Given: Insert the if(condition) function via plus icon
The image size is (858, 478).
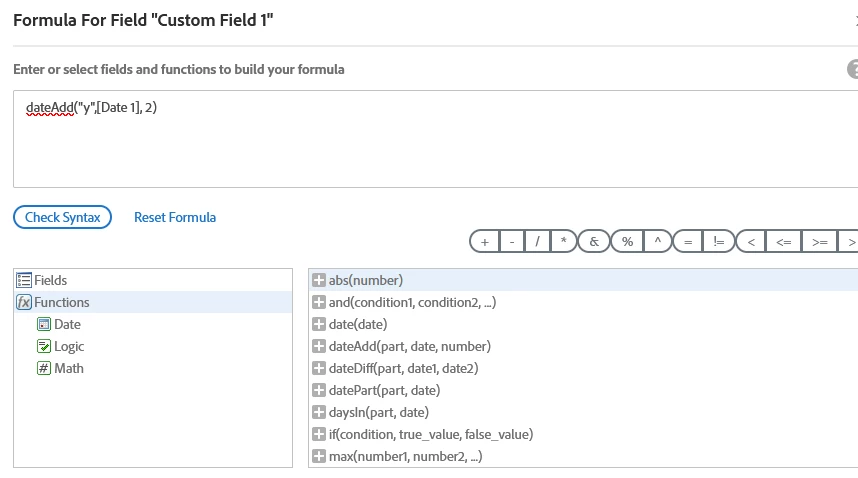Looking at the screenshot, I should pyautogui.click(x=319, y=434).
